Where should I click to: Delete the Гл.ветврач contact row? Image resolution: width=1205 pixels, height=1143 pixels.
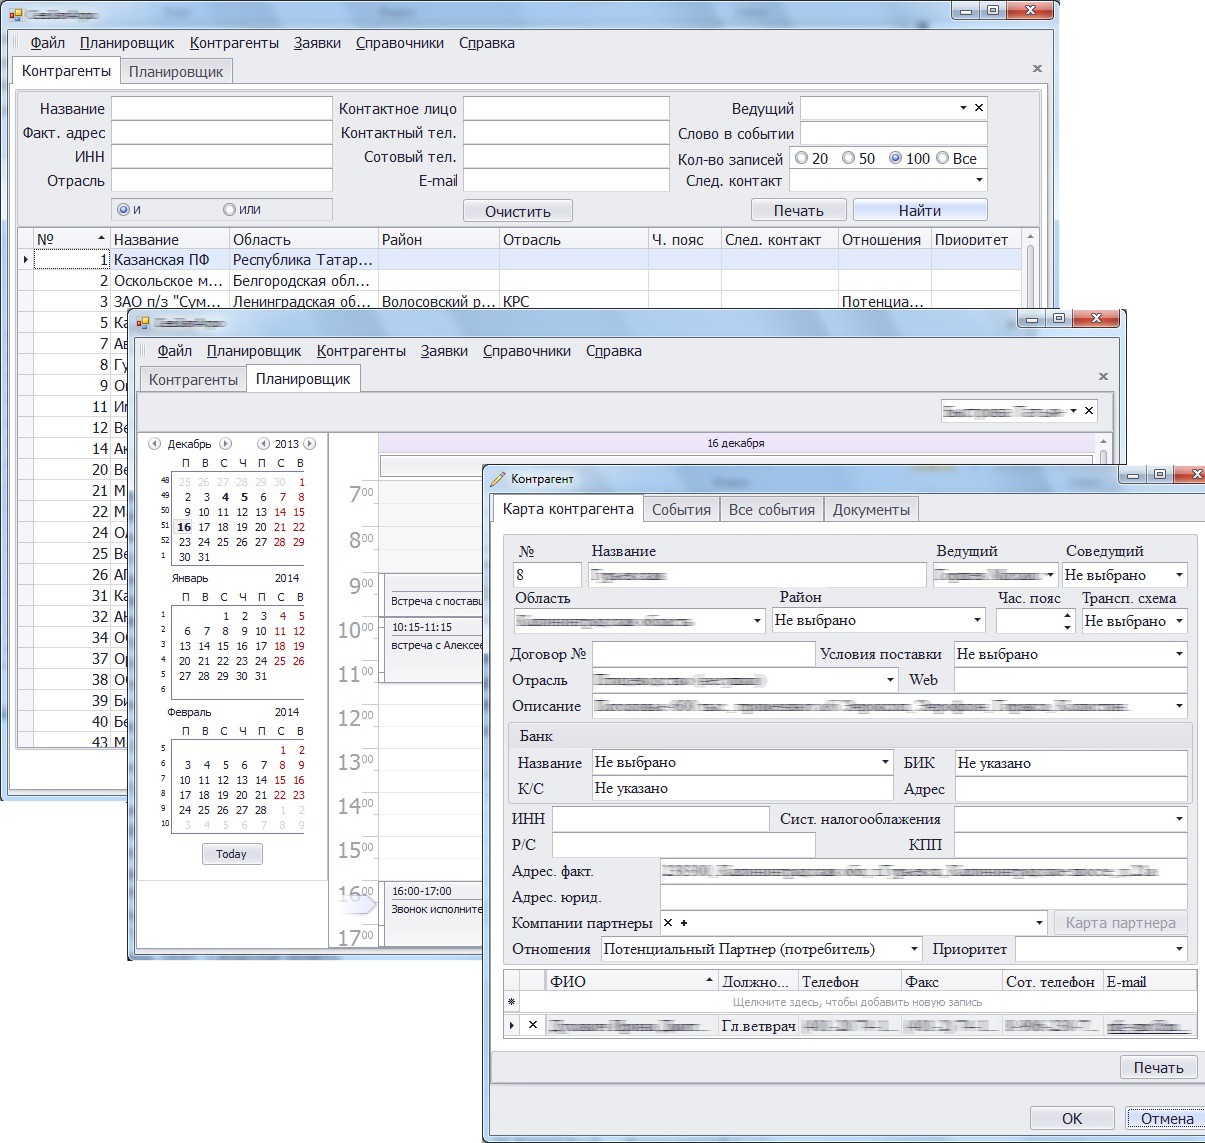point(533,1025)
